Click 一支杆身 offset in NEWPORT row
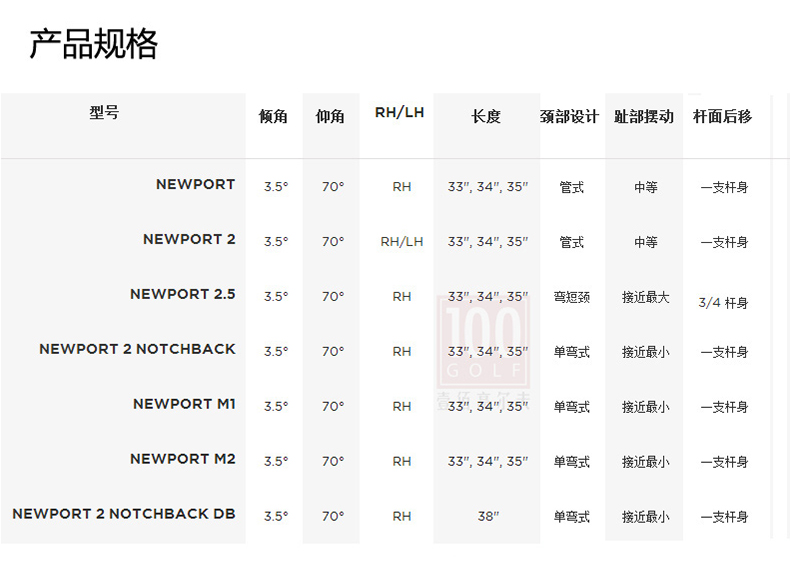The width and height of the screenshot is (790, 576). (725, 187)
